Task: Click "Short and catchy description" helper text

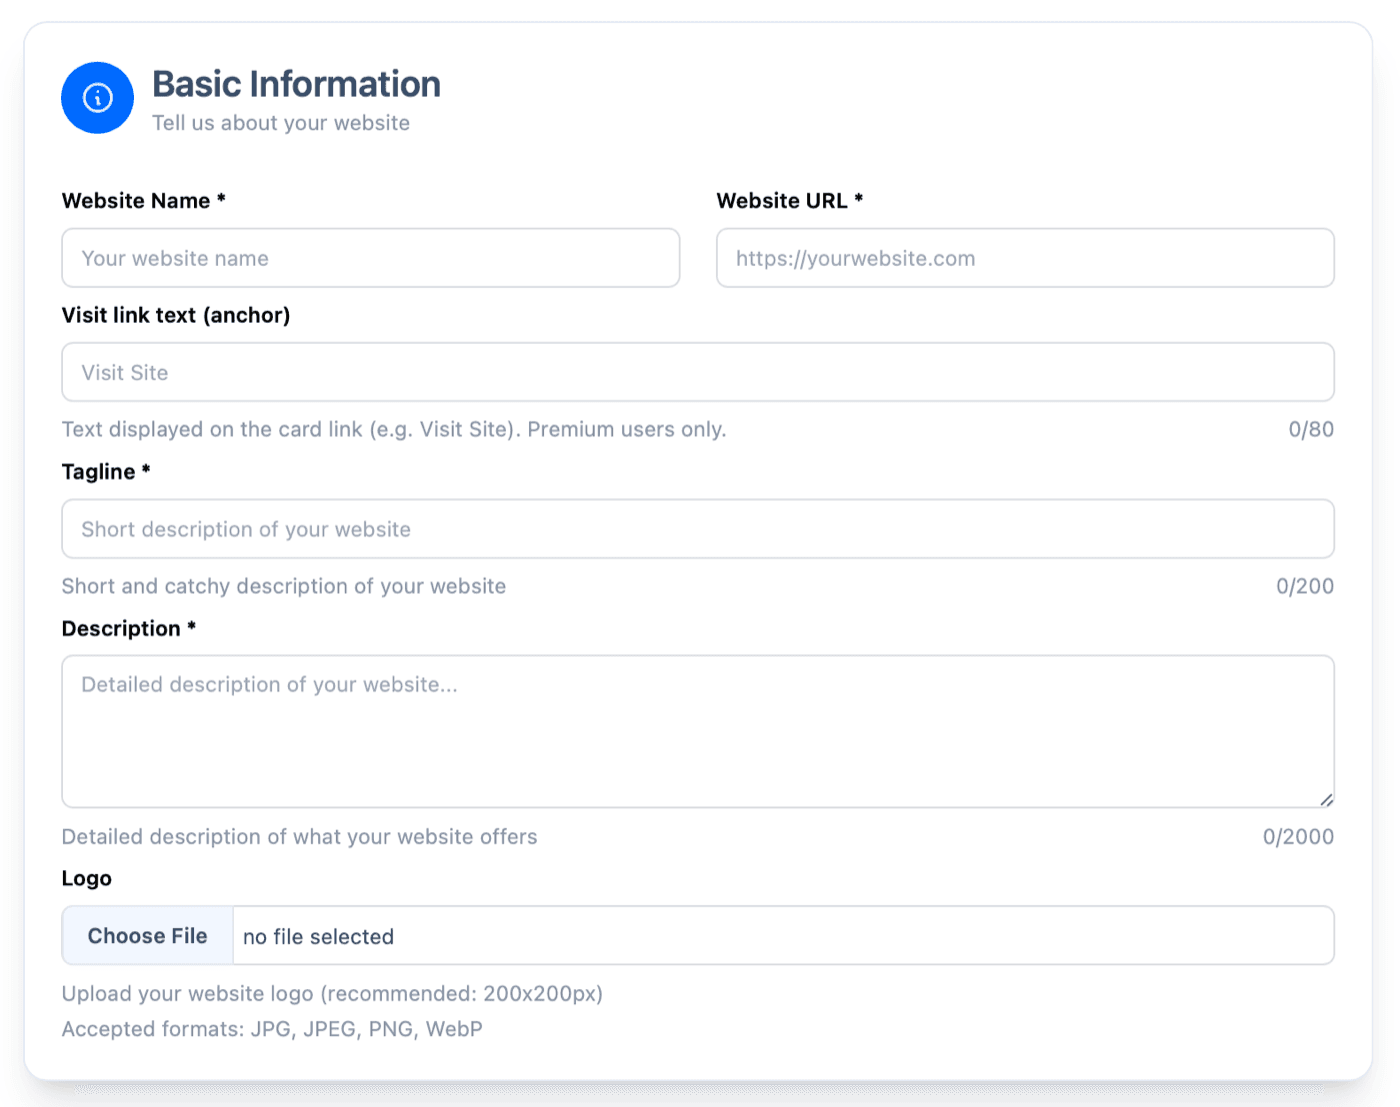Action: [x=284, y=586]
